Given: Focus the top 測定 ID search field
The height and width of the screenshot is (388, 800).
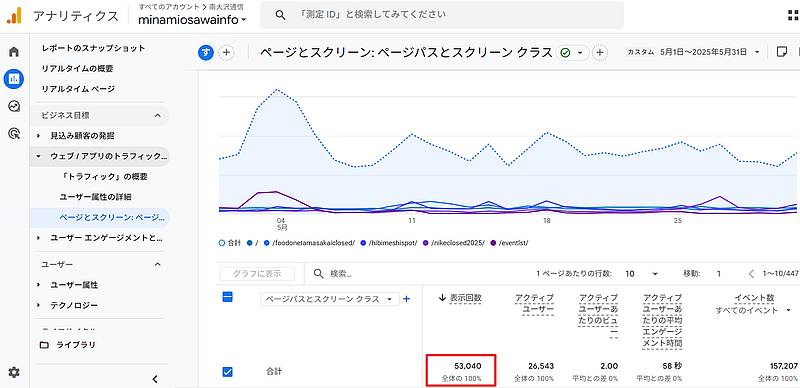Looking at the screenshot, I should click(x=442, y=15).
